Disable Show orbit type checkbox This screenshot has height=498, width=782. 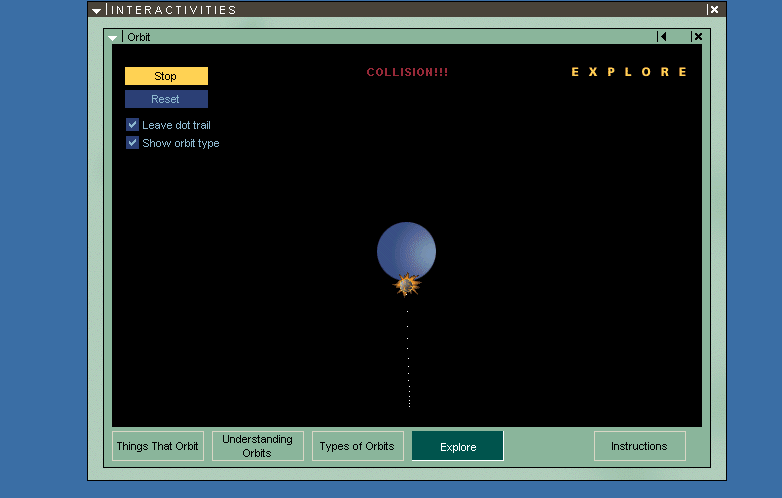coord(132,143)
